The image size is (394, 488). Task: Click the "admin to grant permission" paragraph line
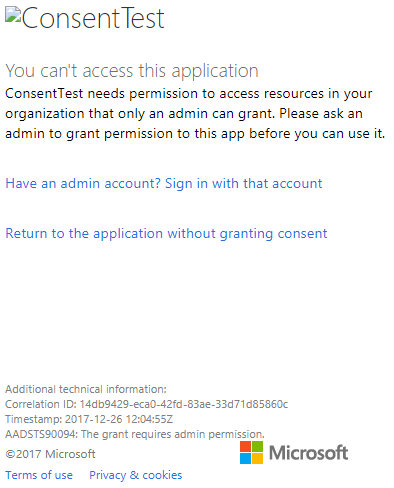coord(195,134)
